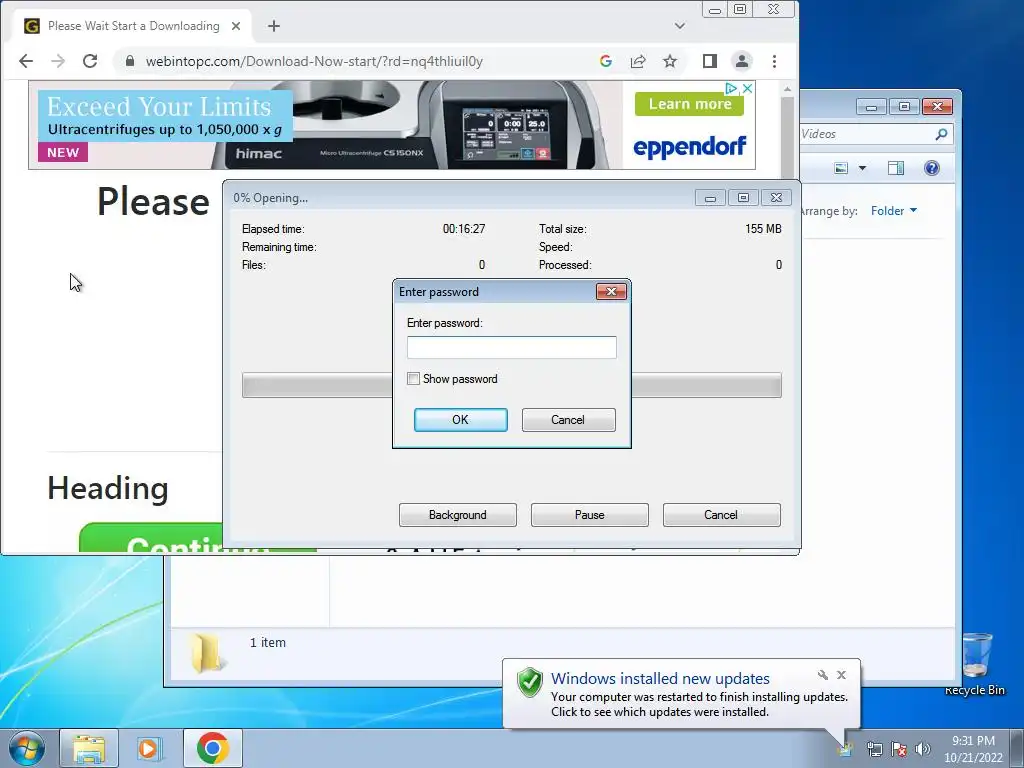The width and height of the screenshot is (1024, 768).
Task: Click the Explorer change view icon
Action: [841, 168]
